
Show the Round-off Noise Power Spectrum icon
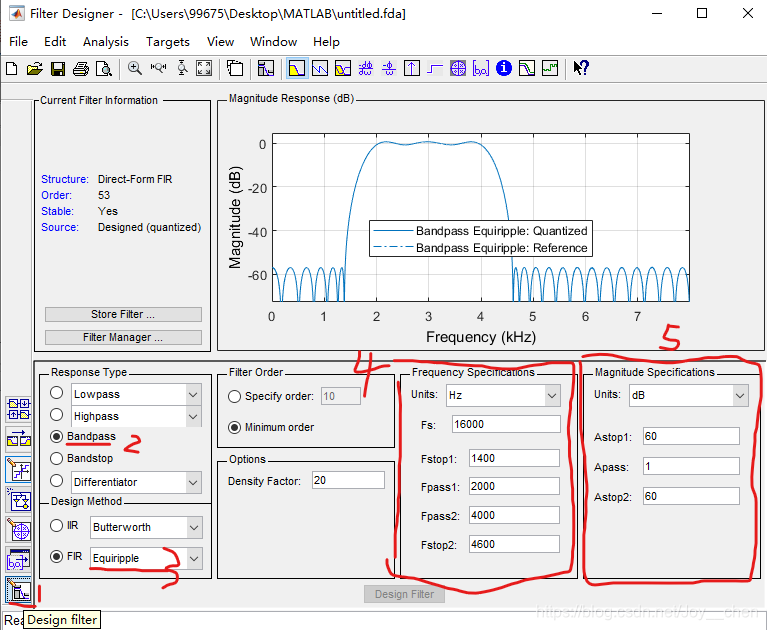click(550, 68)
